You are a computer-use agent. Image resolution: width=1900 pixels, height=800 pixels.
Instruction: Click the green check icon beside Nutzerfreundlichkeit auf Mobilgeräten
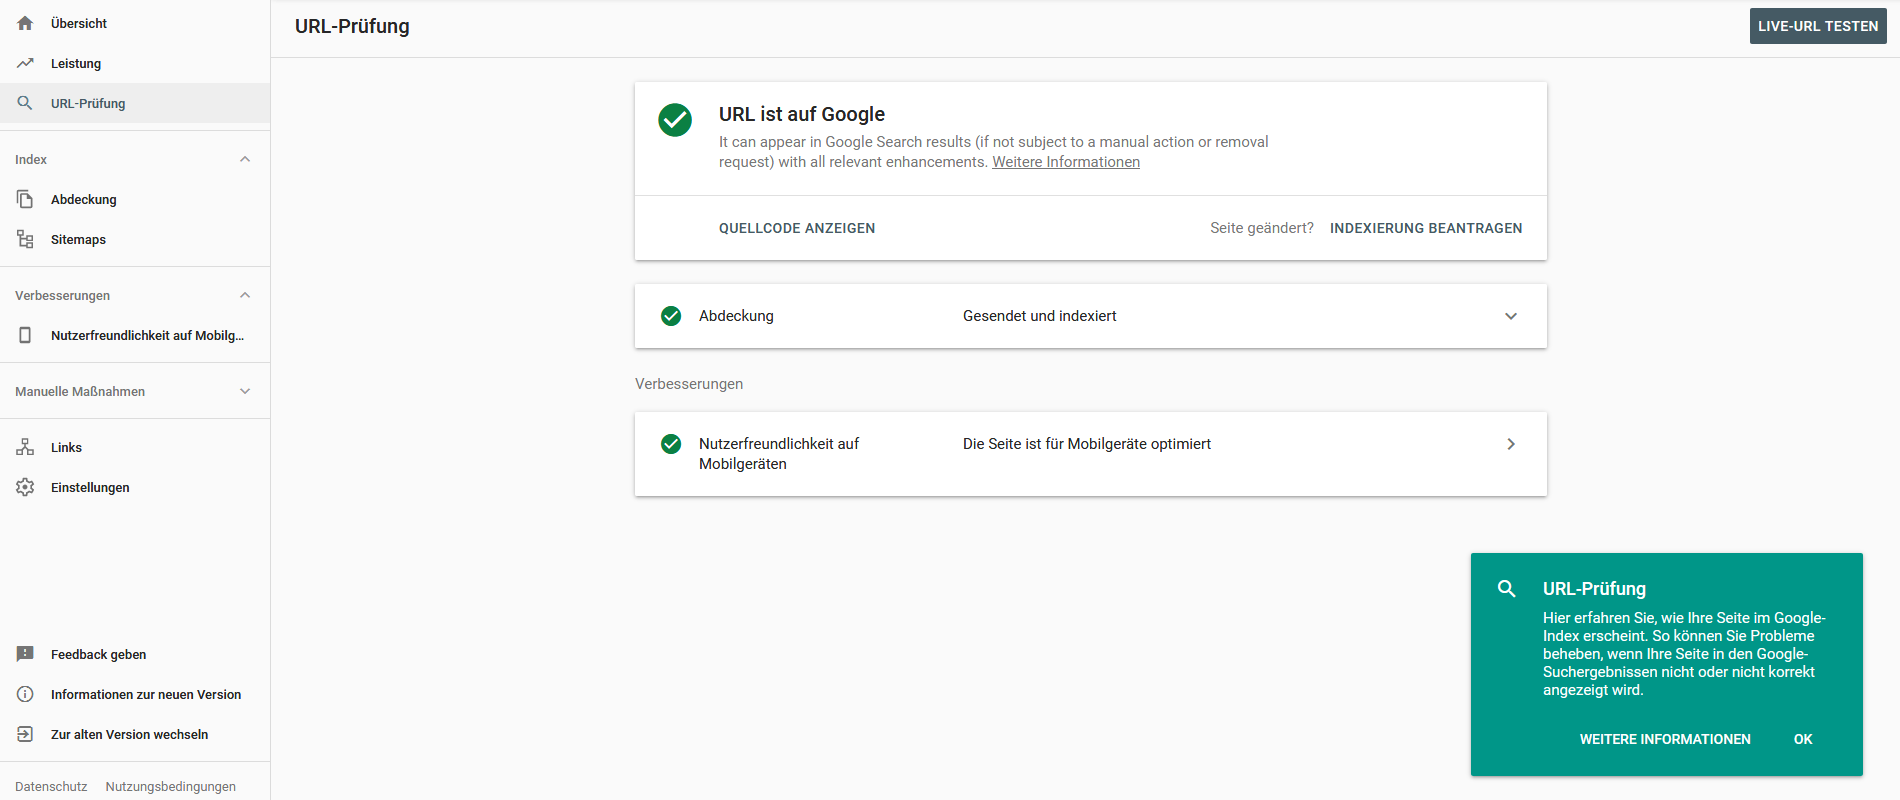coord(671,444)
